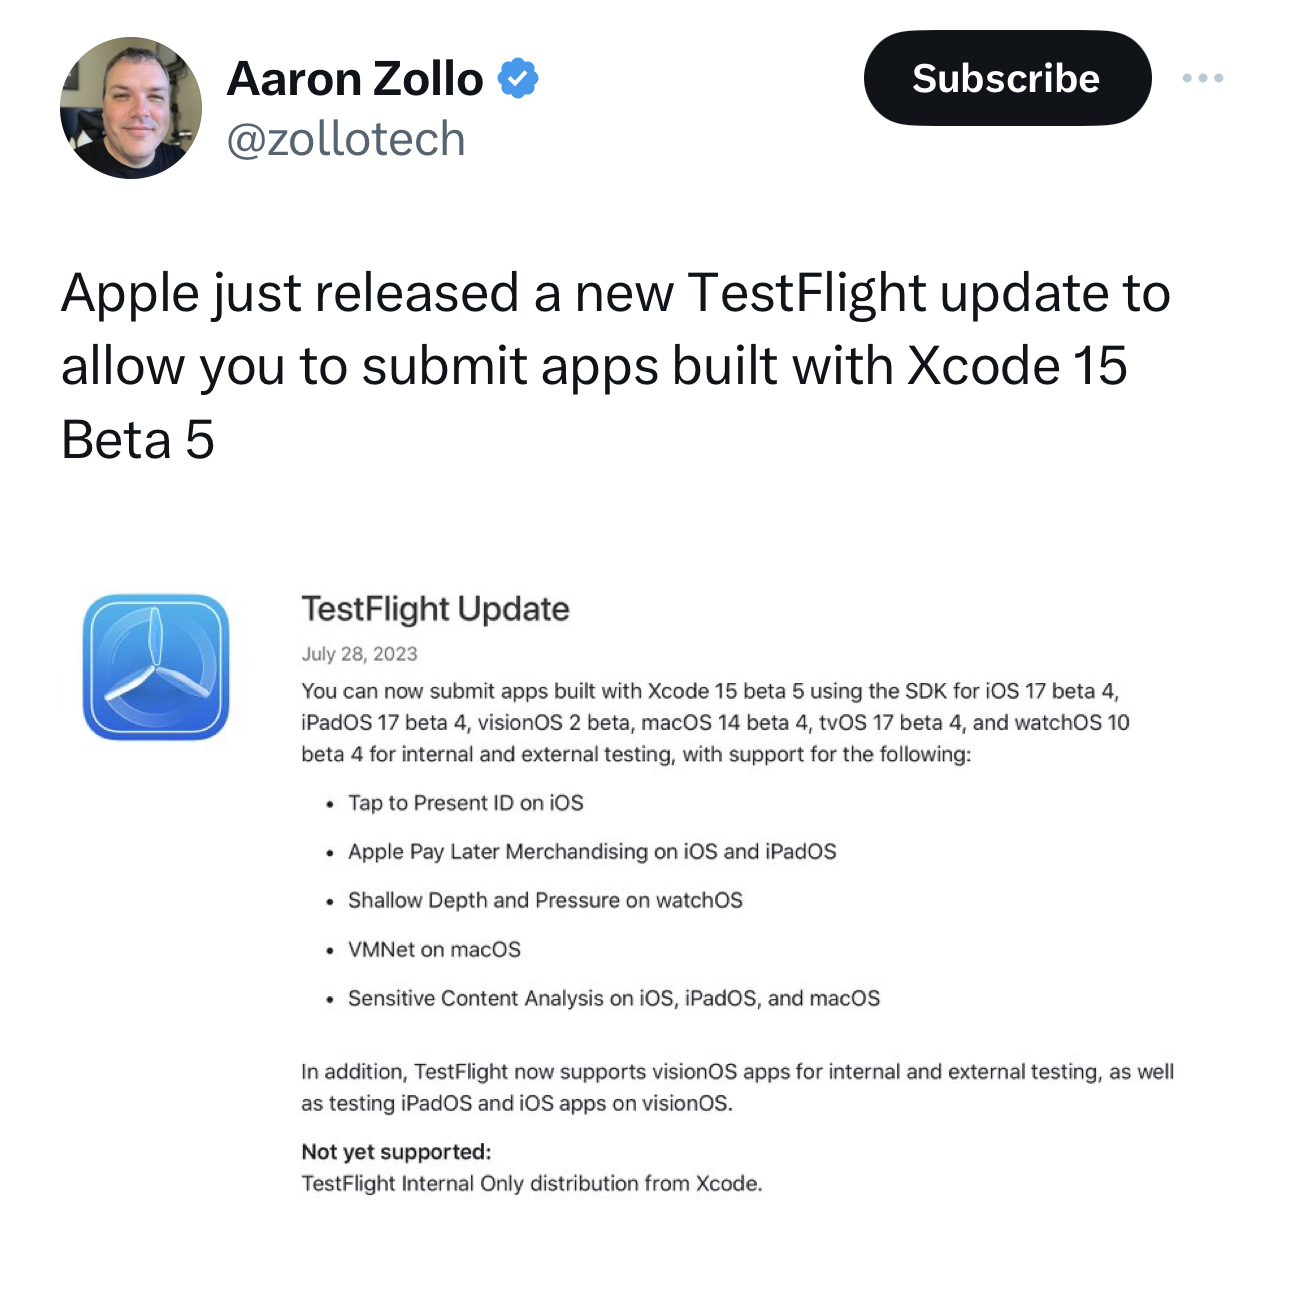Click the VMNet on macOS bullet

click(x=434, y=949)
